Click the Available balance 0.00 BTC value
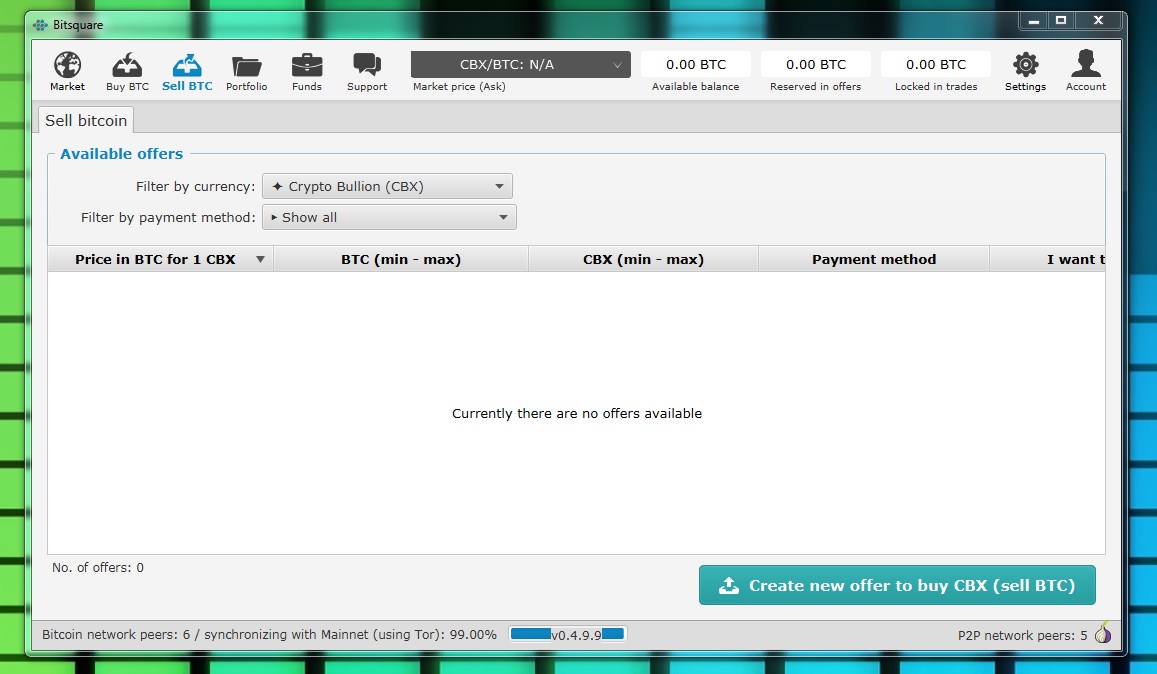Screen dimensions: 1157x674 pos(696,64)
